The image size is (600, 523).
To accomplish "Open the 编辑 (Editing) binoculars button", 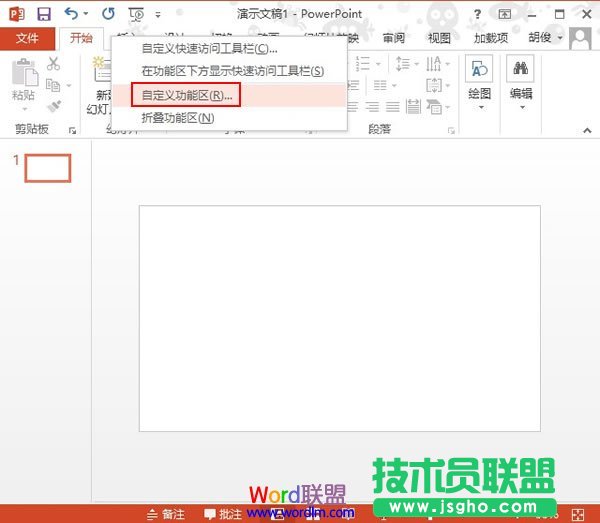I will pos(521,80).
